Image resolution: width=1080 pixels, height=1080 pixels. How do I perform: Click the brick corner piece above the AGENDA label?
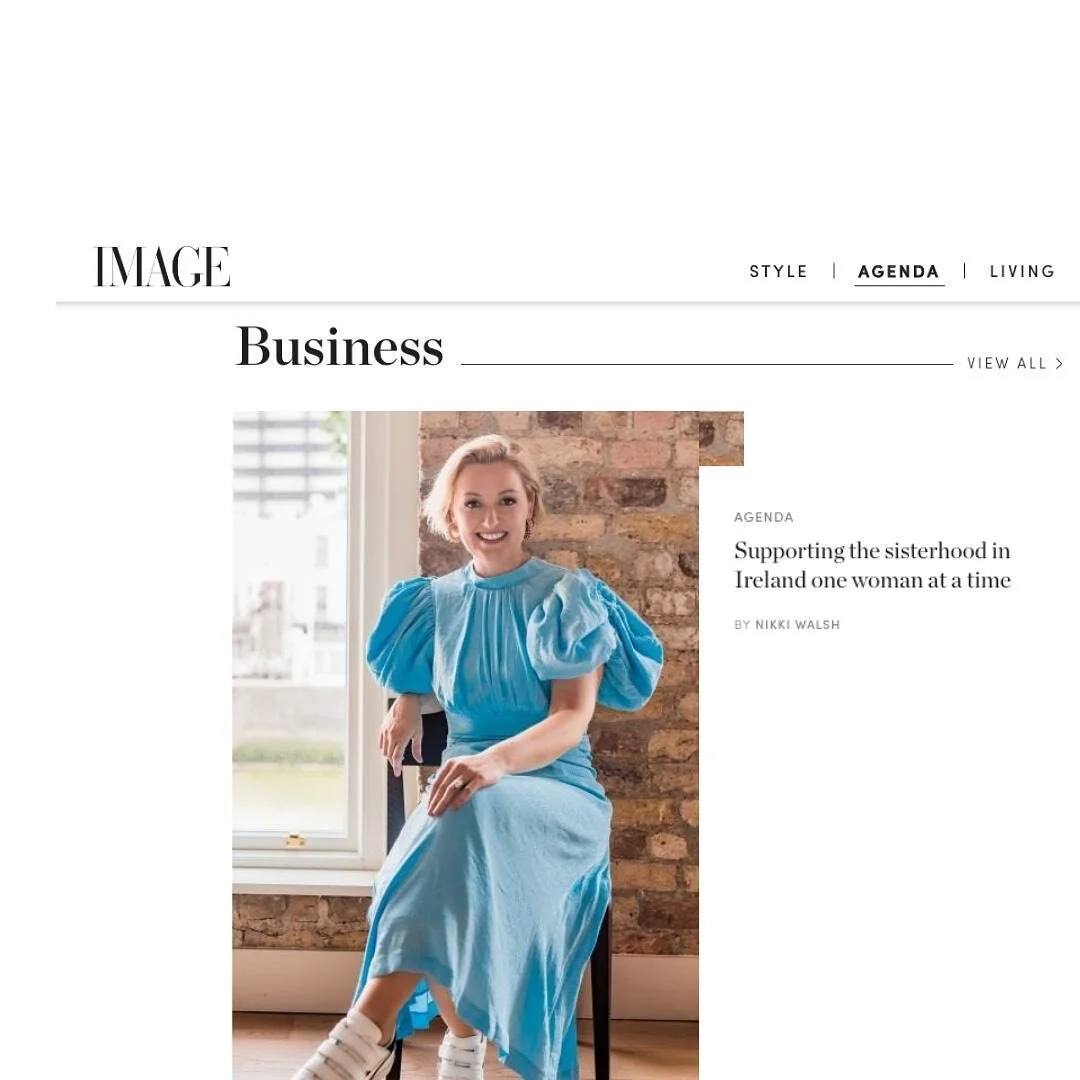(x=721, y=439)
